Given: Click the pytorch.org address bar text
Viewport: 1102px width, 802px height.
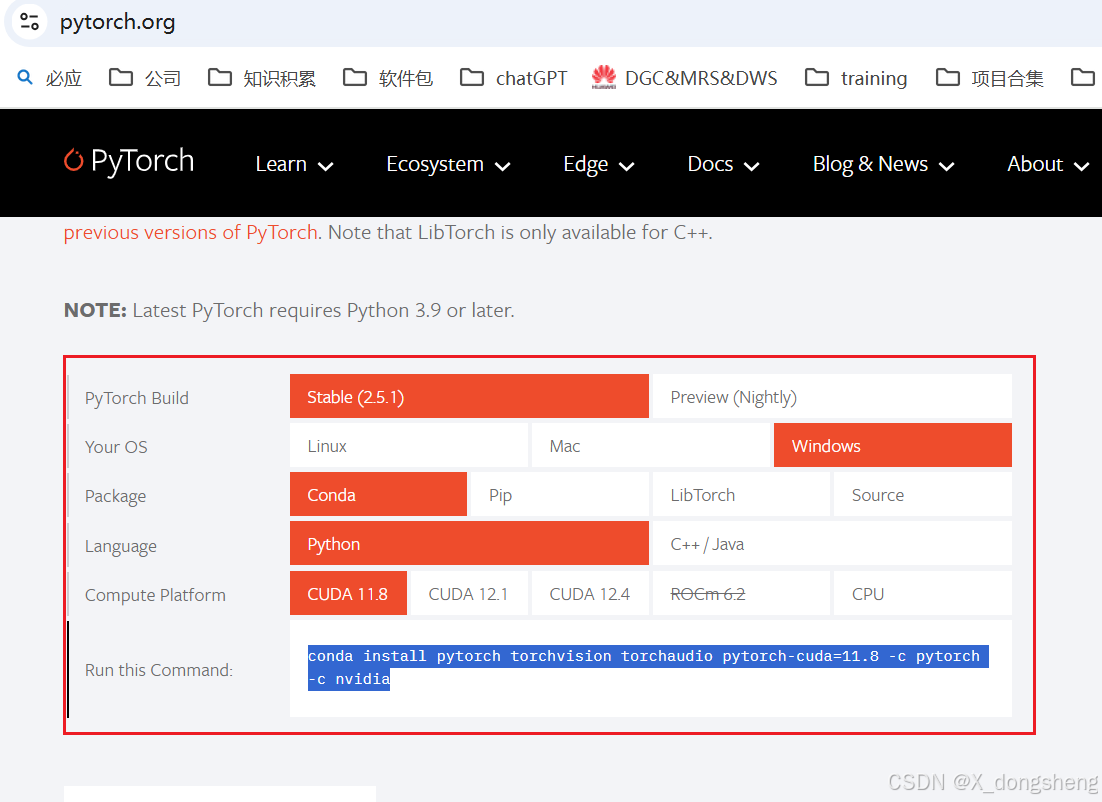Looking at the screenshot, I should (117, 22).
